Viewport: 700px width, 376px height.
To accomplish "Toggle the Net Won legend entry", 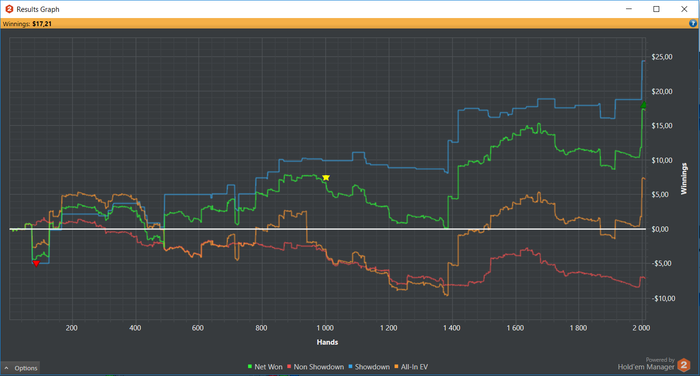I will (x=265, y=367).
